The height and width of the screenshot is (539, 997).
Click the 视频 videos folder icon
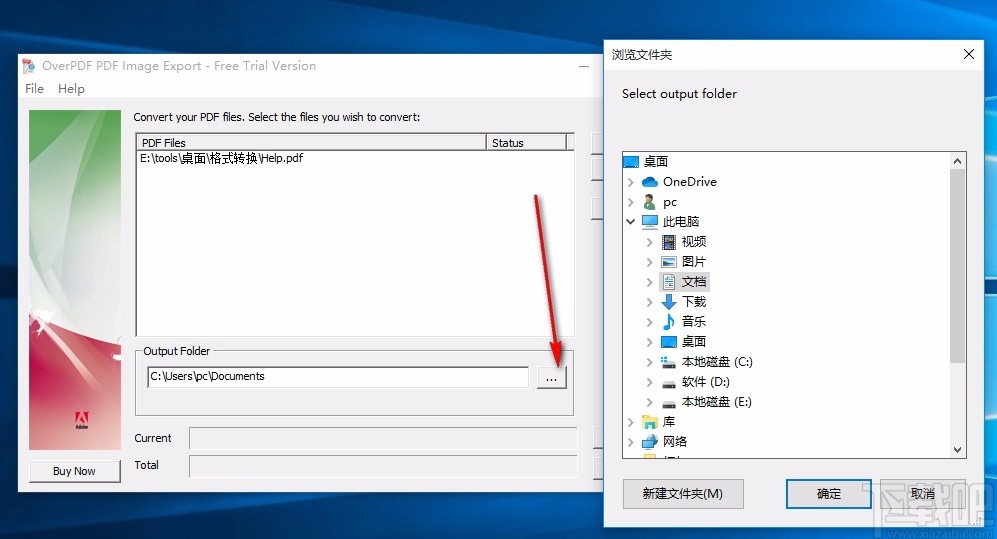coord(669,242)
